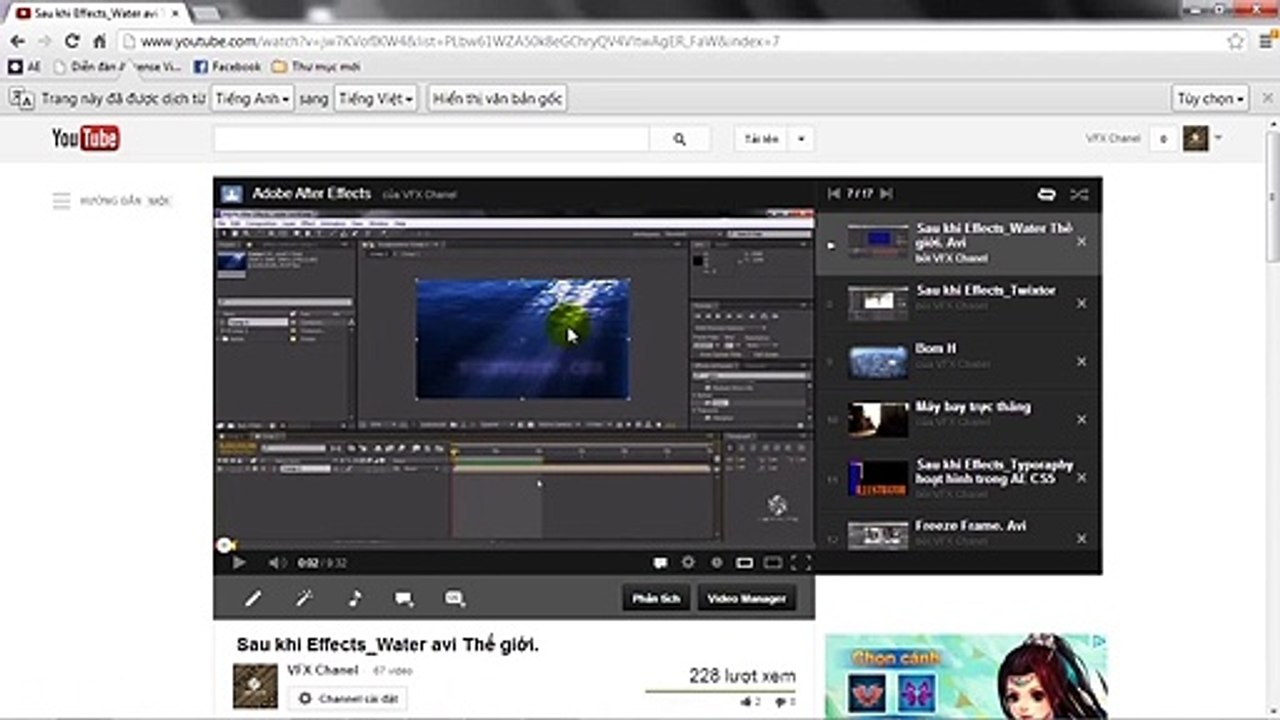Remove Sau khi Effects_Twixtor from playlist
Image resolution: width=1280 pixels, height=720 pixels.
pyautogui.click(x=1081, y=303)
